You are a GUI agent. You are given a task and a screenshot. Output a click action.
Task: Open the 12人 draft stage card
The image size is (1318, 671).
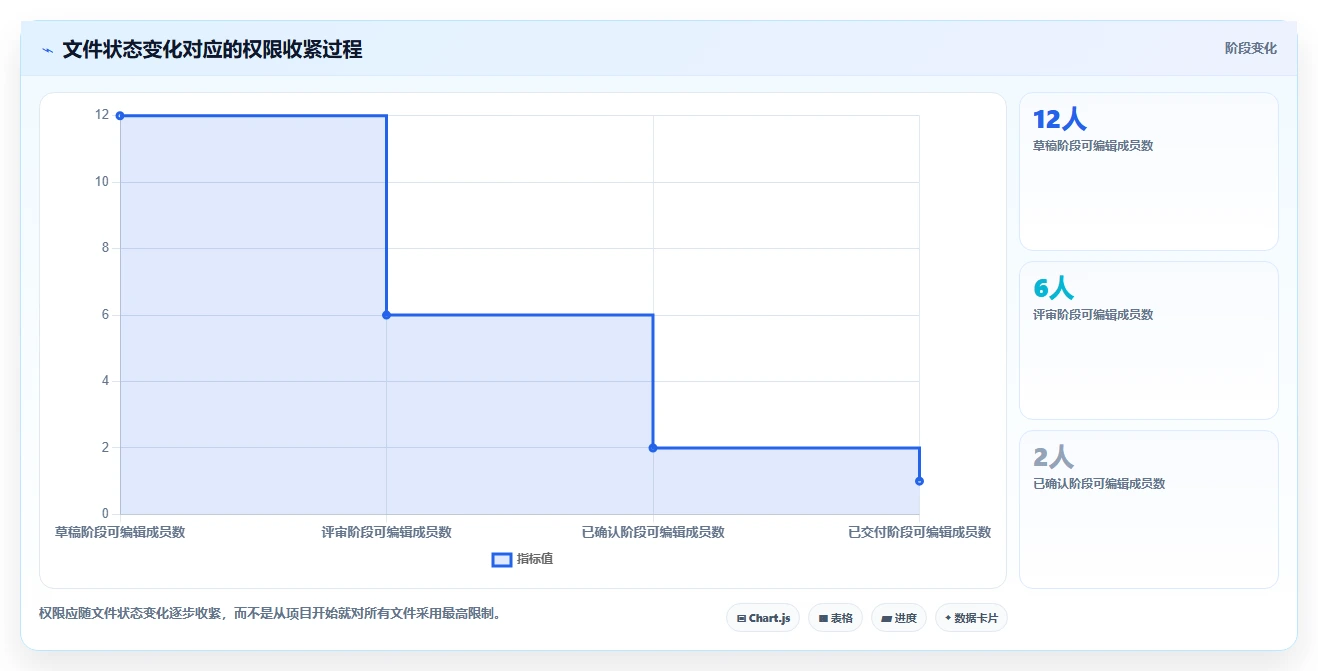pyautogui.click(x=1148, y=171)
